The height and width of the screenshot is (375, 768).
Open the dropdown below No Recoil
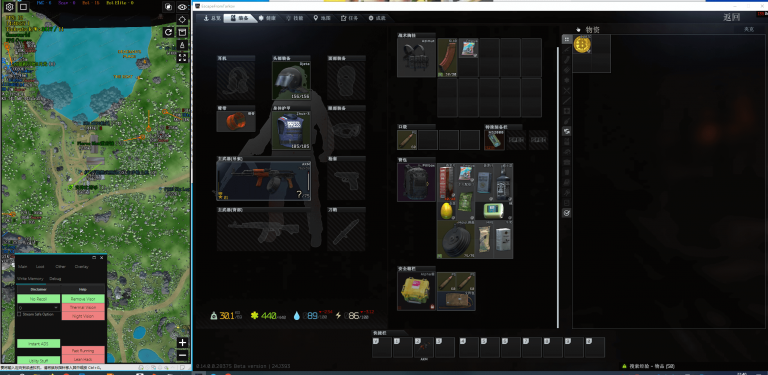pos(39,307)
